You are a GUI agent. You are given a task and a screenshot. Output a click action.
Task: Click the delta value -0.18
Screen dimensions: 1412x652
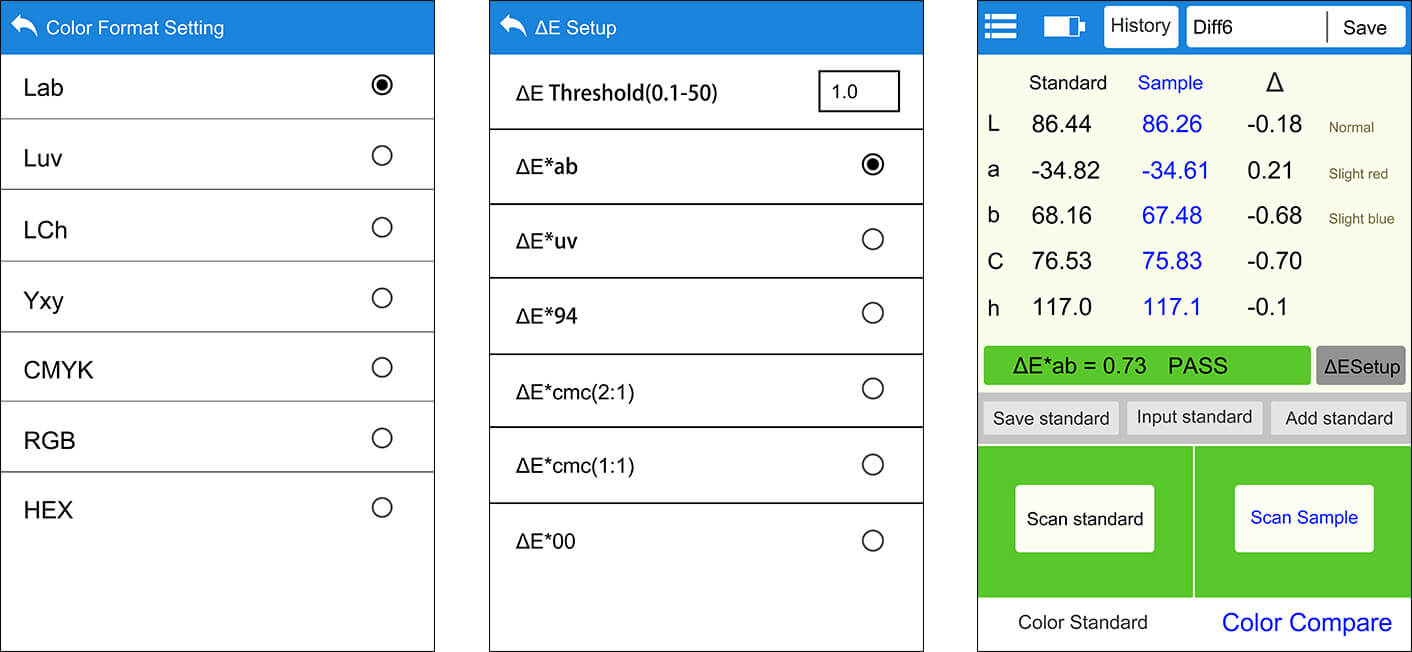1274,125
